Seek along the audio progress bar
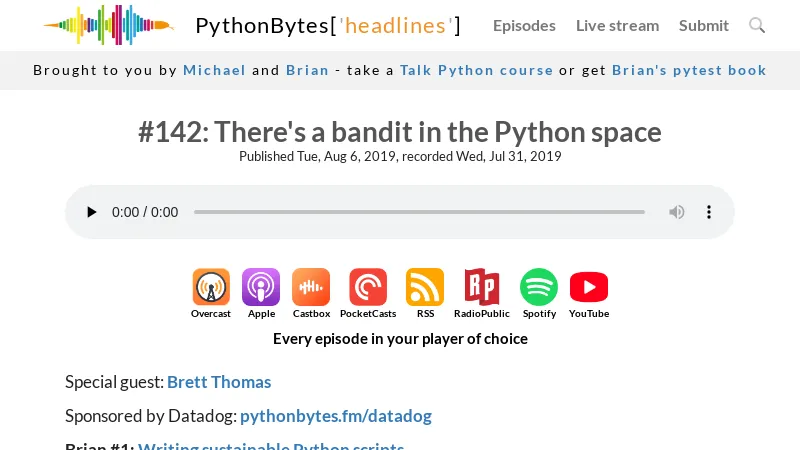The width and height of the screenshot is (800, 450). [419, 212]
